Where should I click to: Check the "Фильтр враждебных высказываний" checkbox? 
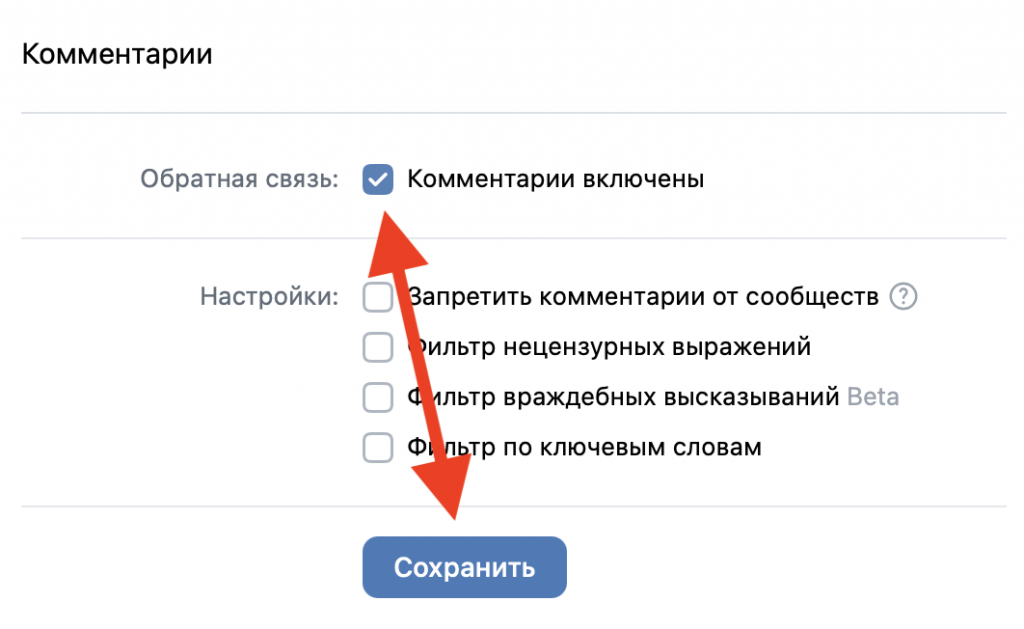(378, 397)
